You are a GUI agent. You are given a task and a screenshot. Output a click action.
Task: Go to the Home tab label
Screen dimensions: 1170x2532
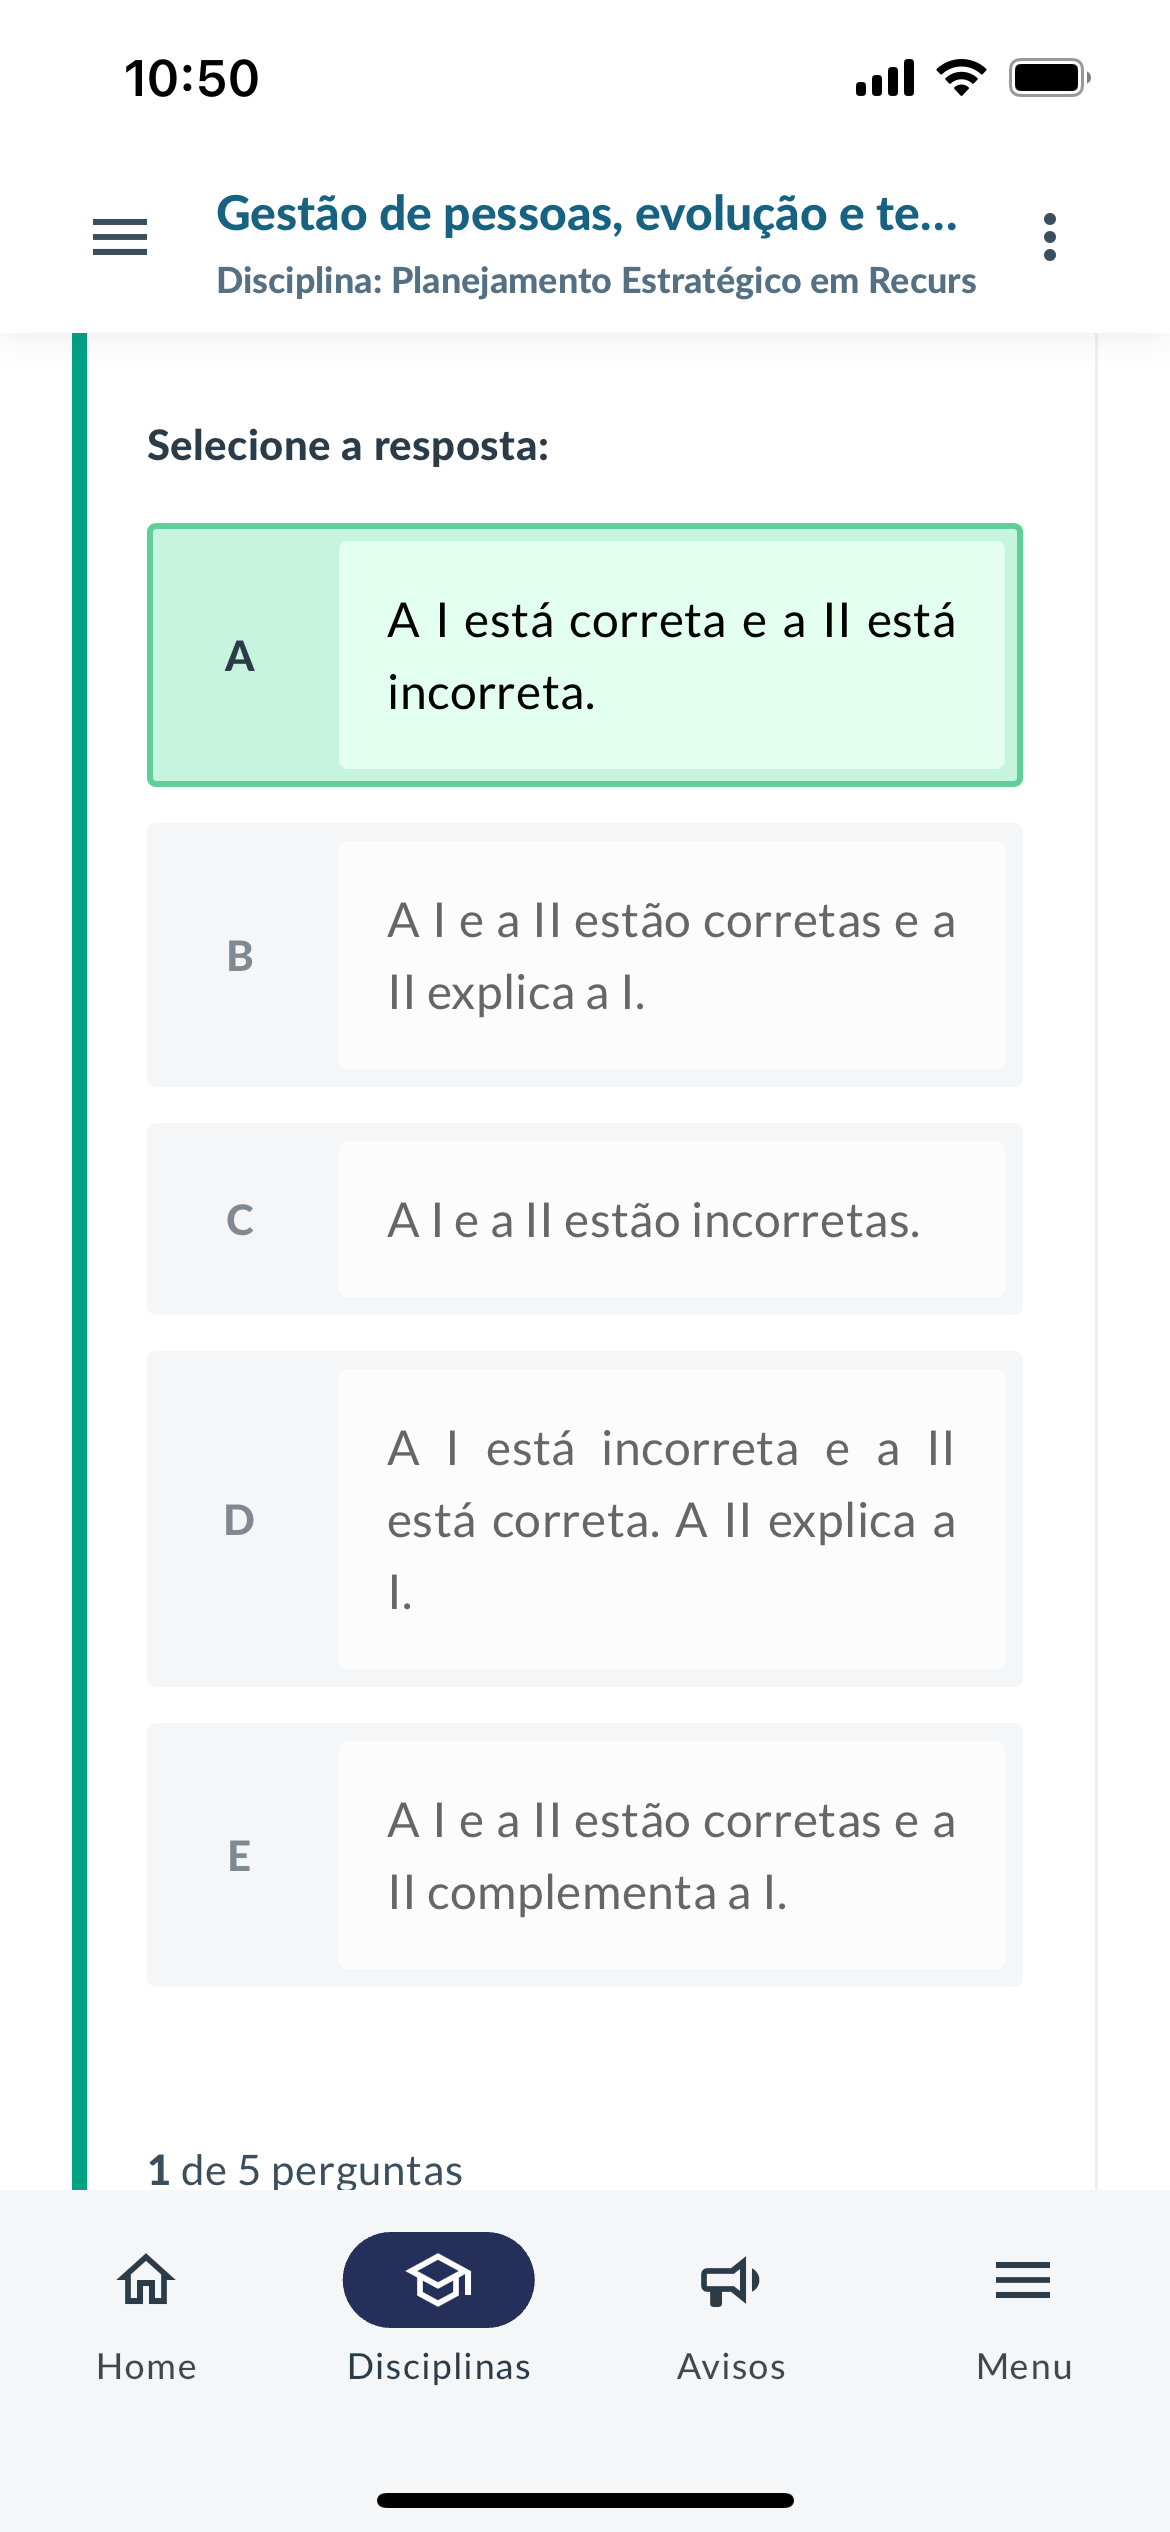click(x=146, y=2367)
